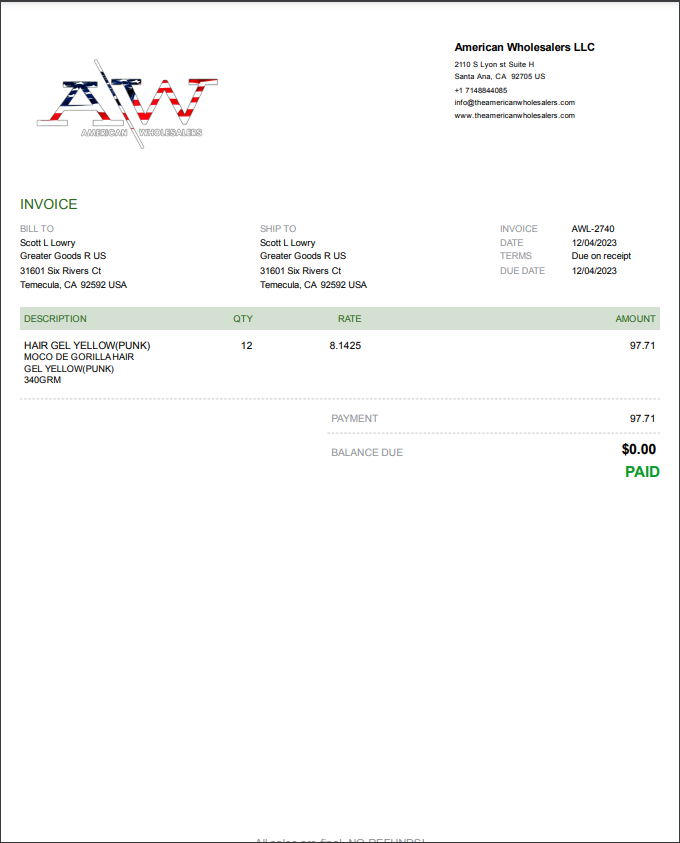Select the invoice number AWL-2740

pyautogui.click(x=593, y=228)
